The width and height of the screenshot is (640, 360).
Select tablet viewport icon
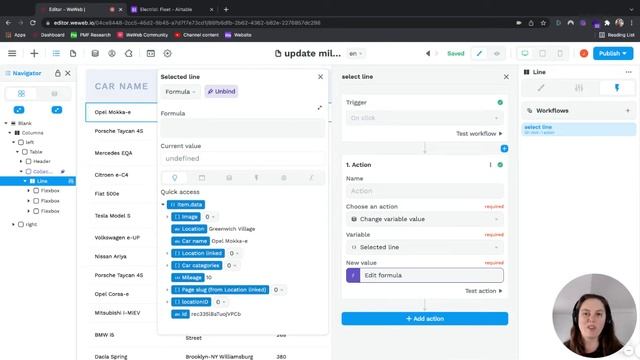[x=542, y=53]
